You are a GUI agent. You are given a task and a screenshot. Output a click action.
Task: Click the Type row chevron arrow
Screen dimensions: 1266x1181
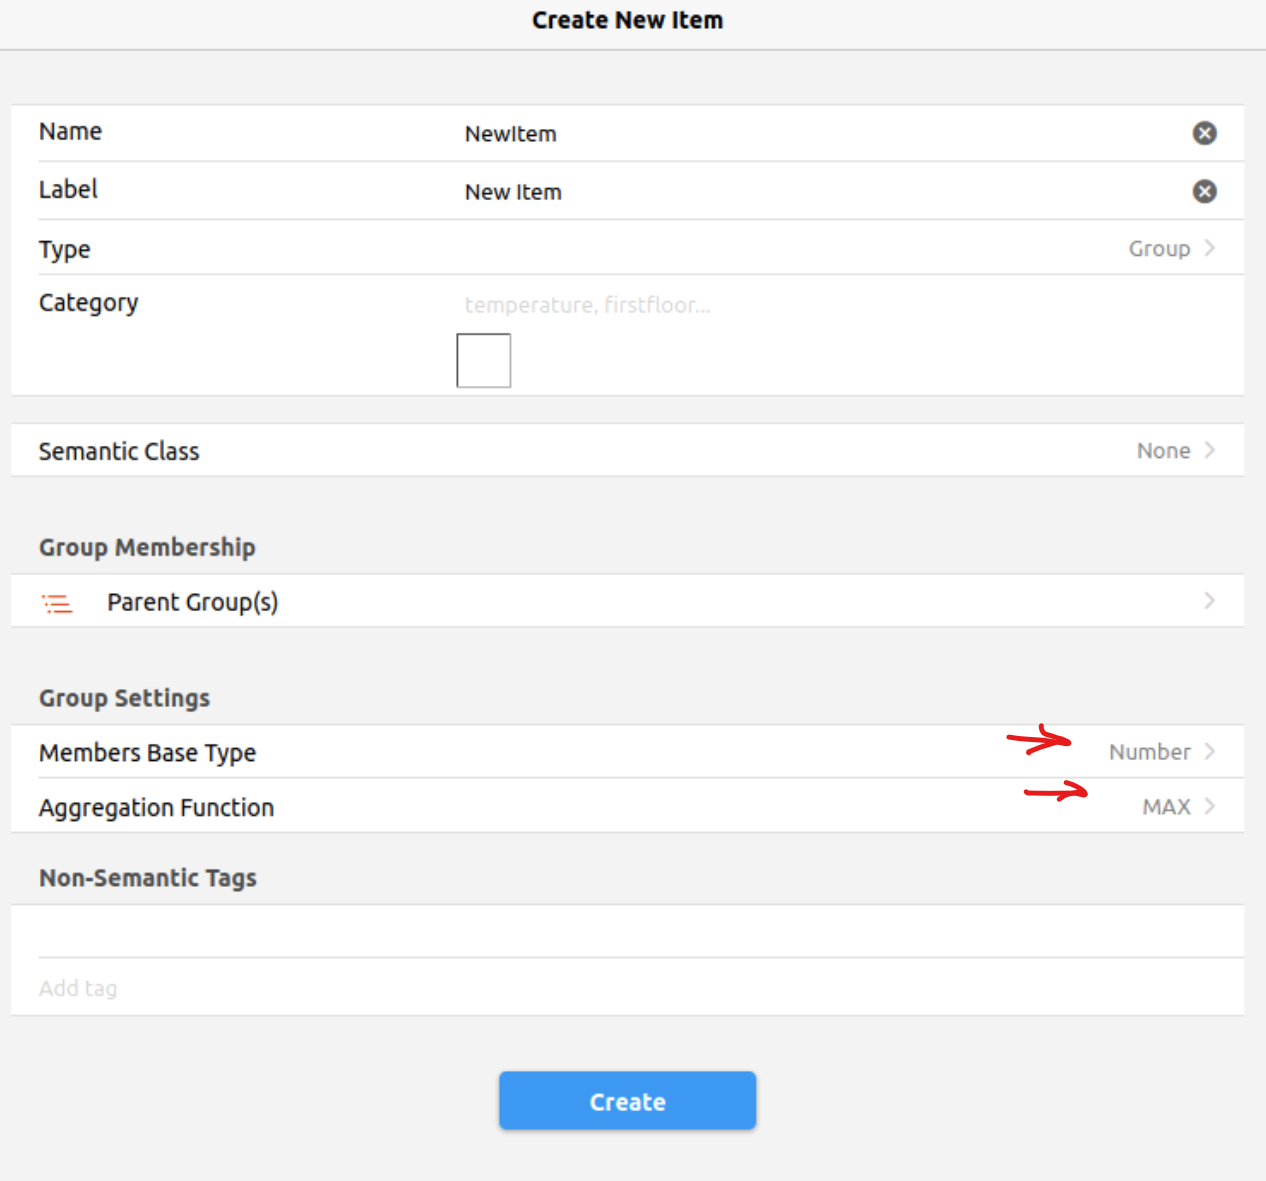(x=1210, y=248)
